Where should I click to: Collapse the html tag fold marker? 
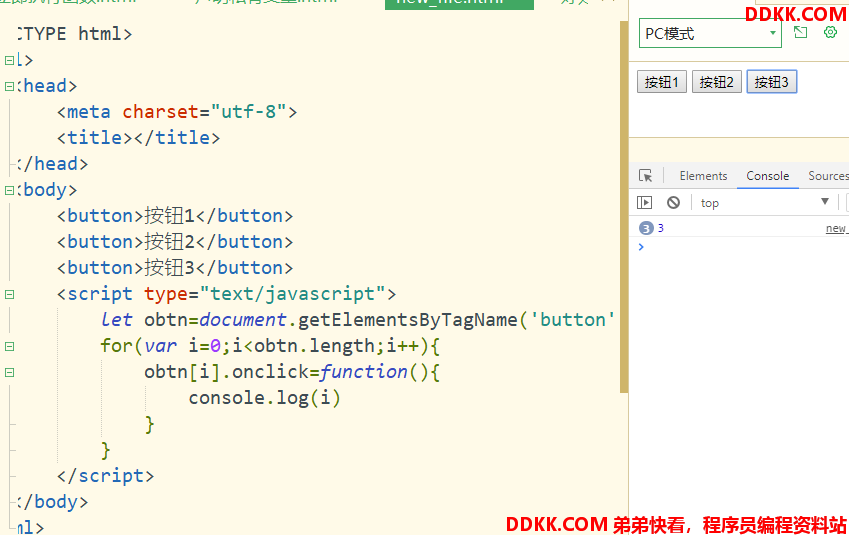[x=9, y=60]
